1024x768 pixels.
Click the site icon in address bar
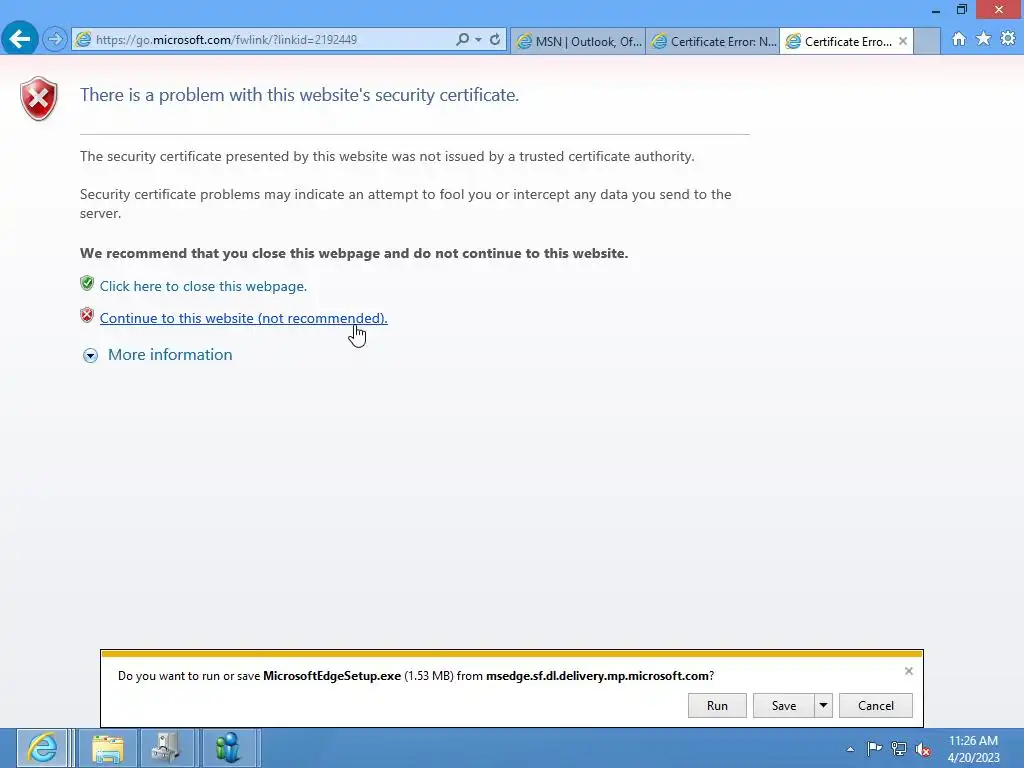click(x=83, y=39)
